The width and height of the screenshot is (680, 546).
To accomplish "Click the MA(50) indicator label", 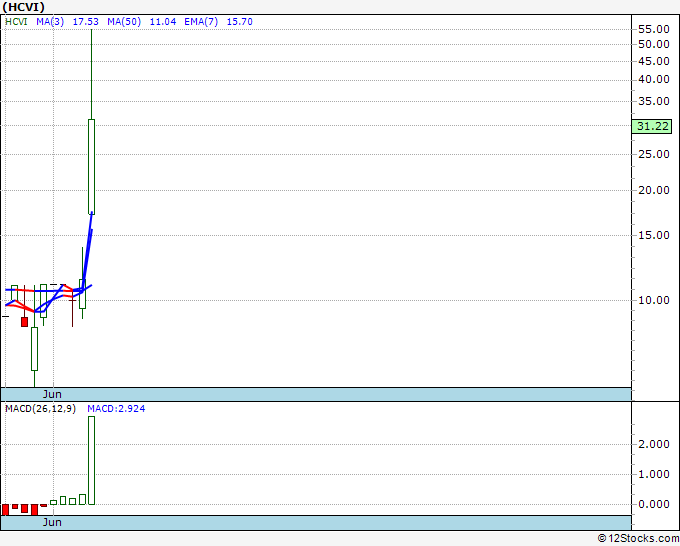I will coord(124,22).
